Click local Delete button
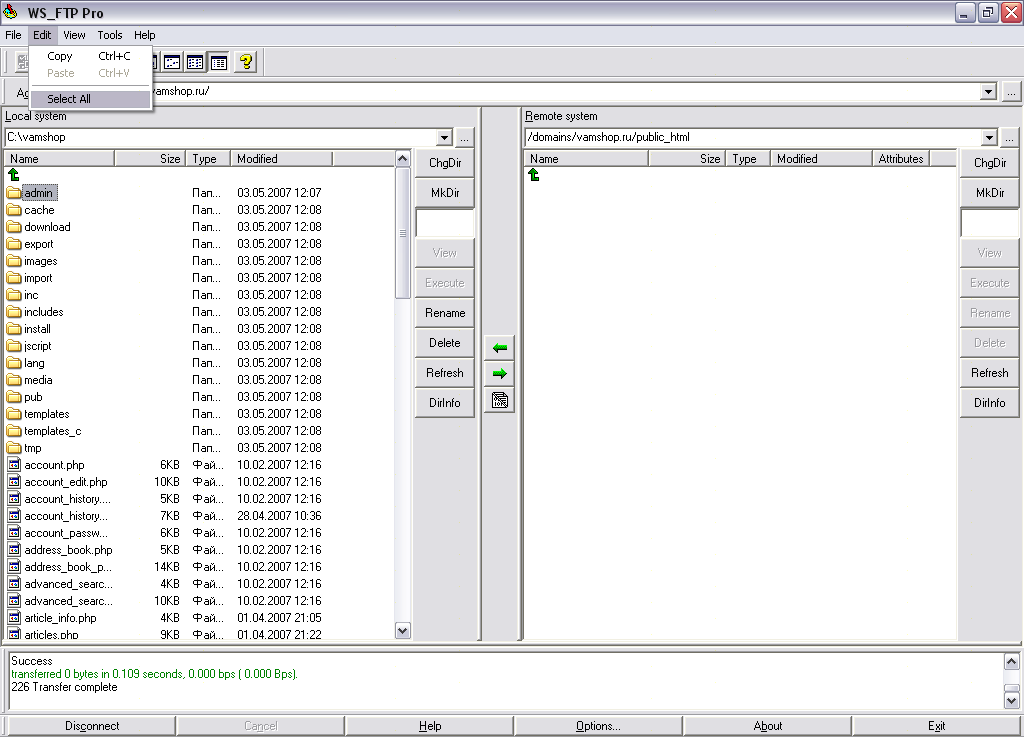 click(445, 343)
